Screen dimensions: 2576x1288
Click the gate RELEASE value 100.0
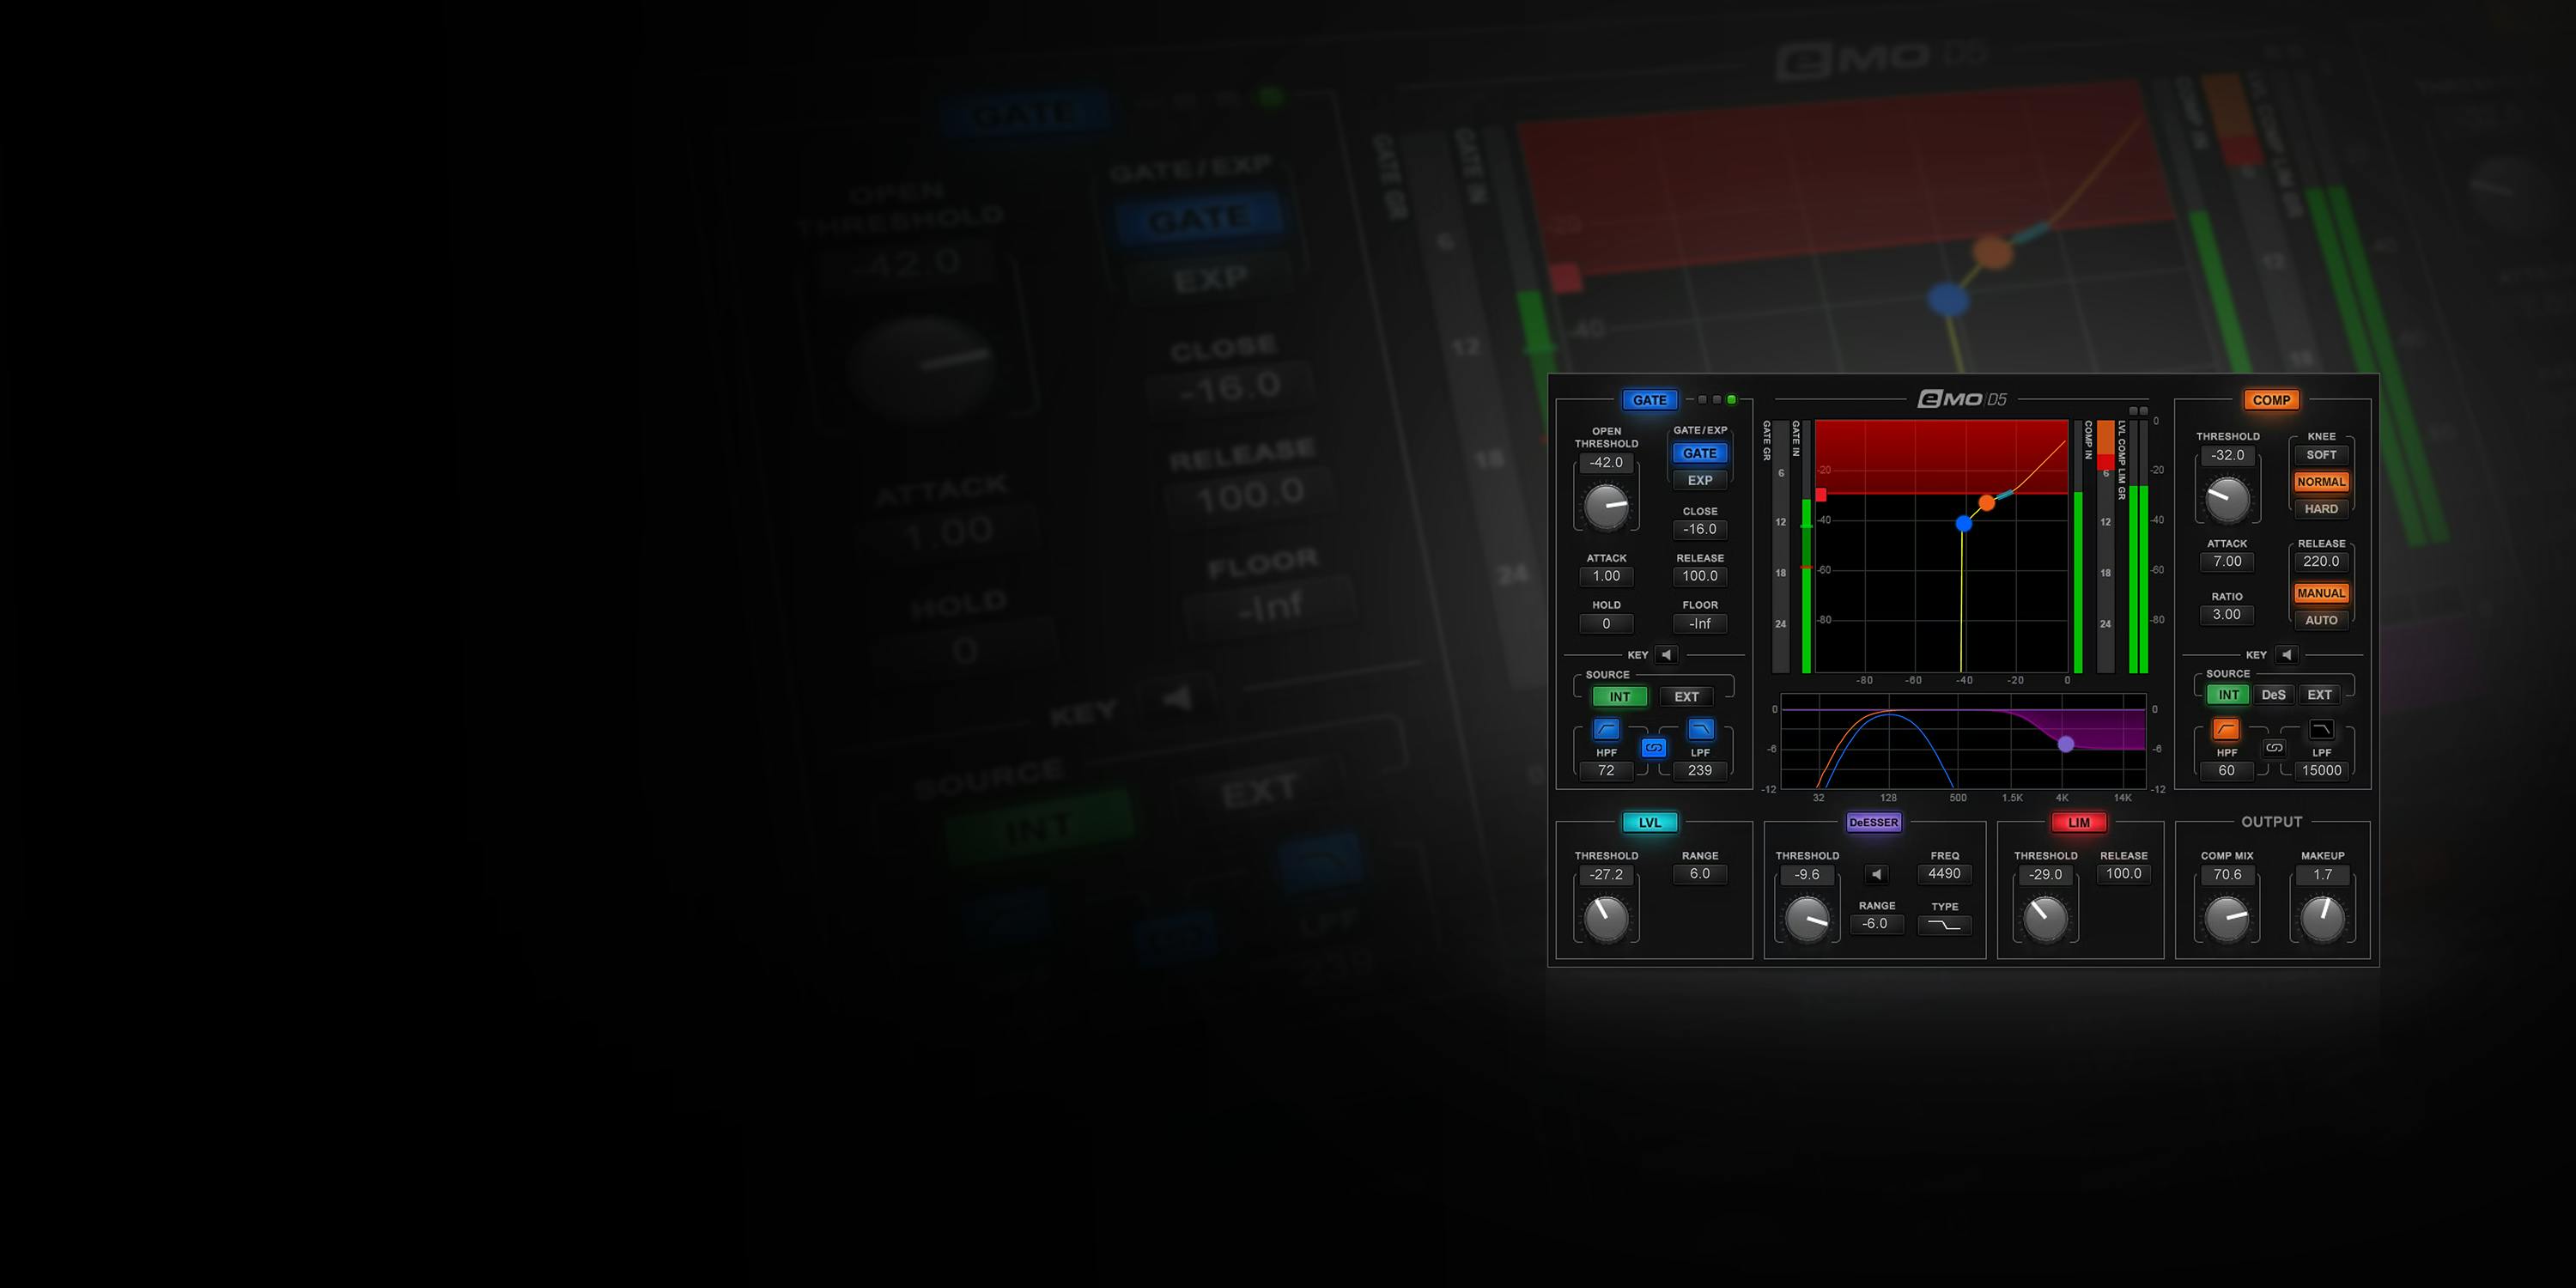pos(1700,576)
